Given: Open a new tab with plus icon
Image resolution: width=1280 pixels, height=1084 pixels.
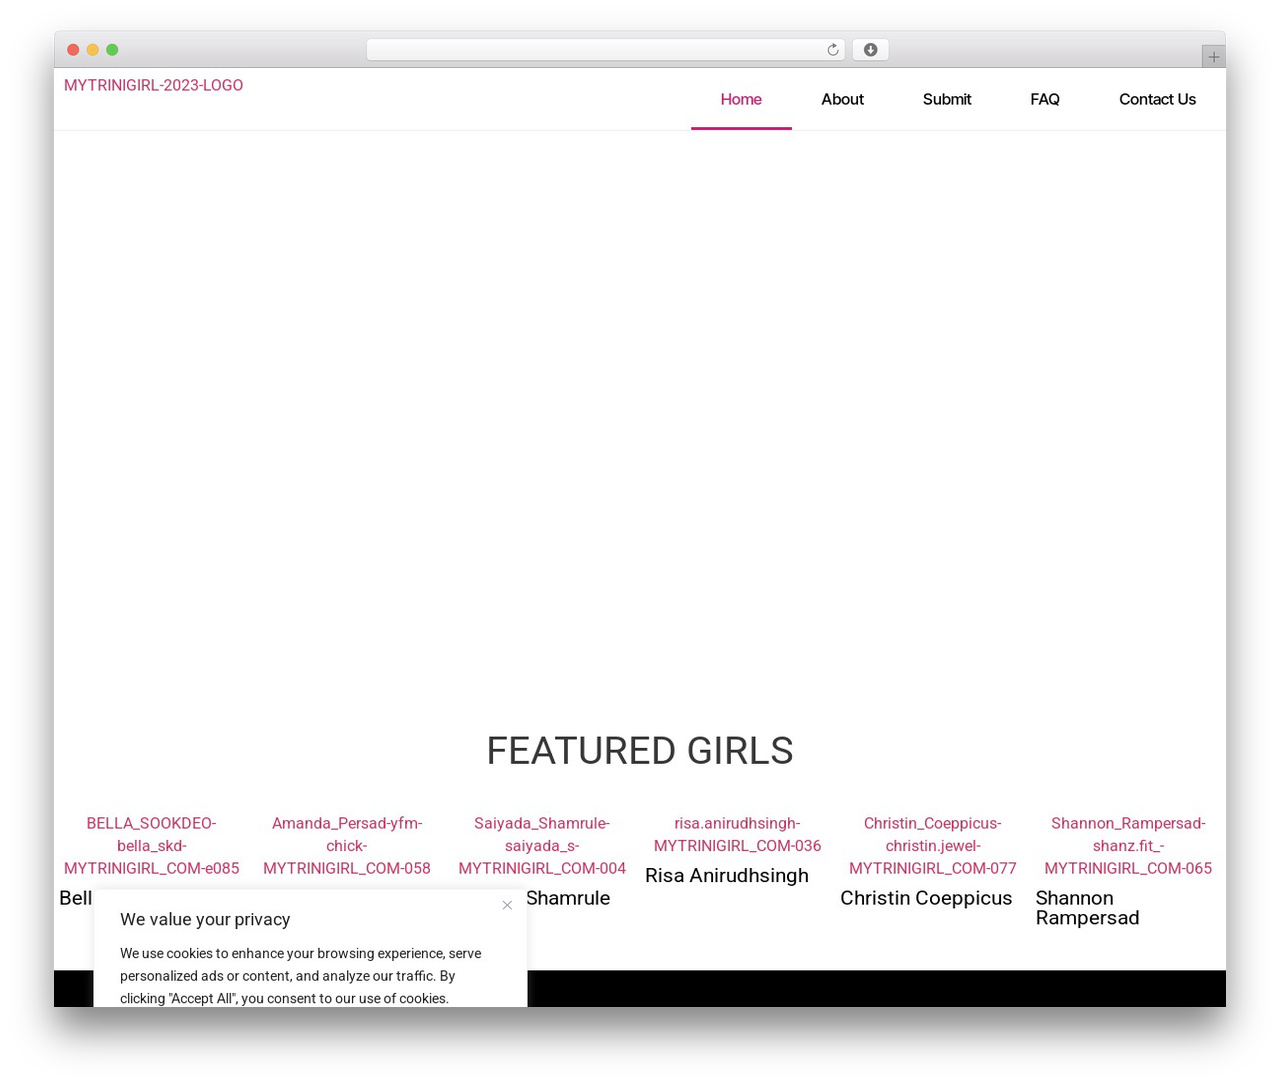Looking at the screenshot, I should coord(1213,57).
